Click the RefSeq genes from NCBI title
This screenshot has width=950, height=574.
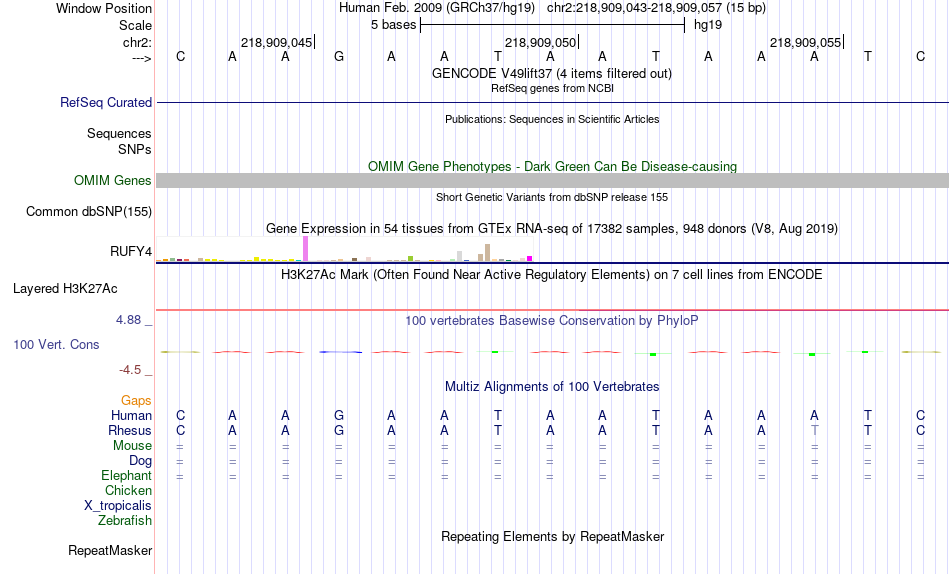pyautogui.click(x=552, y=88)
